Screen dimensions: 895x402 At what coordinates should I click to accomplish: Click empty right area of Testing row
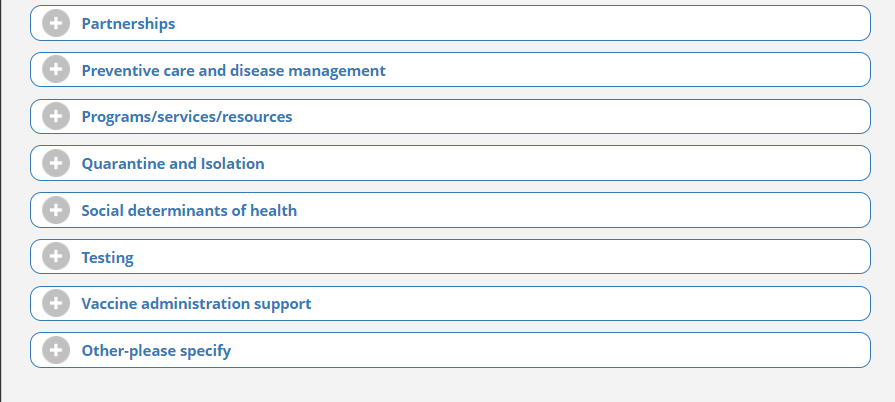(600, 257)
